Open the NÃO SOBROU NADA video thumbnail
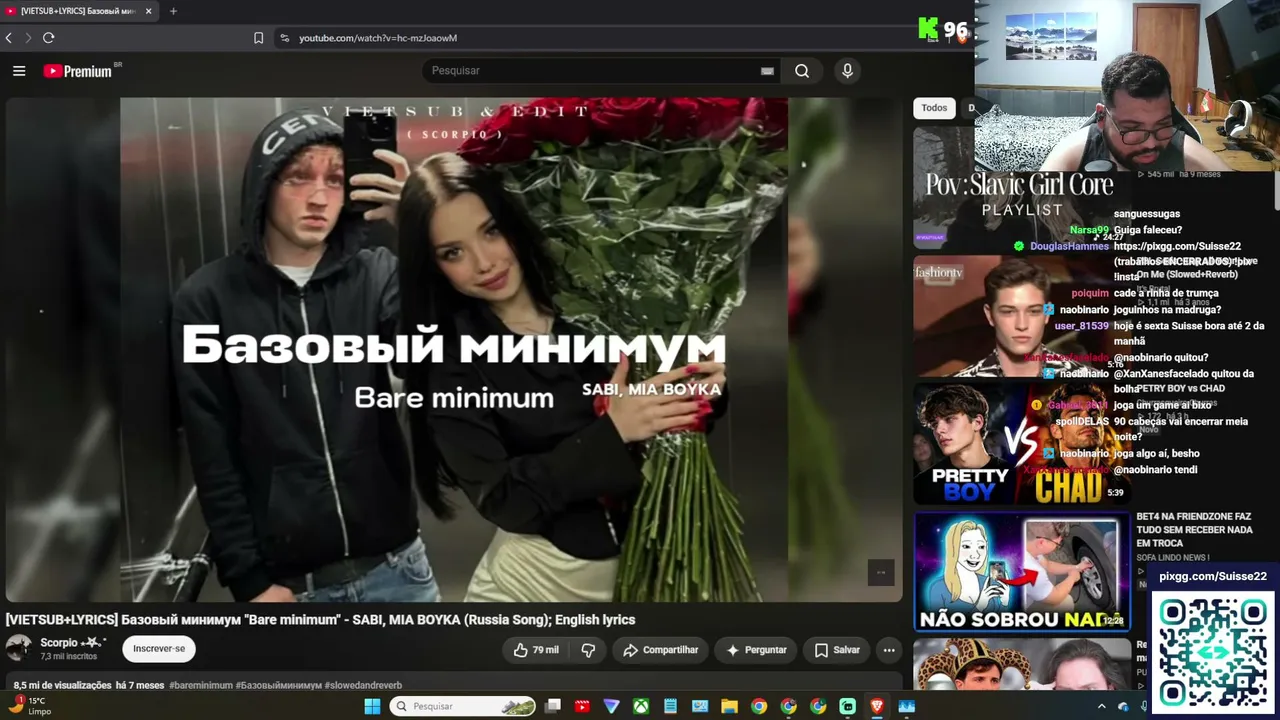Viewport: 1280px width, 720px height. (1021, 571)
